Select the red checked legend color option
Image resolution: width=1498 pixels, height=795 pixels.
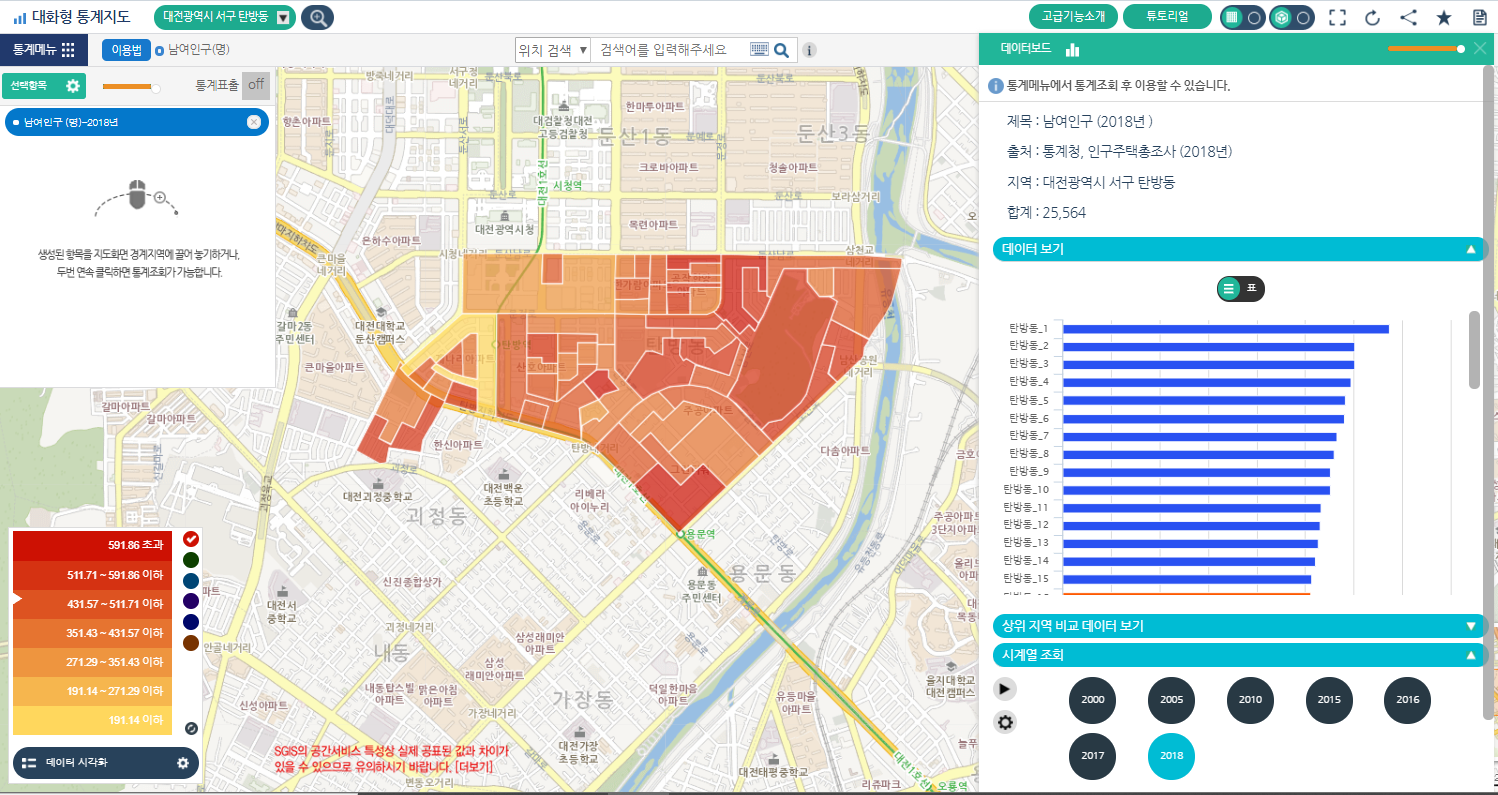point(191,539)
